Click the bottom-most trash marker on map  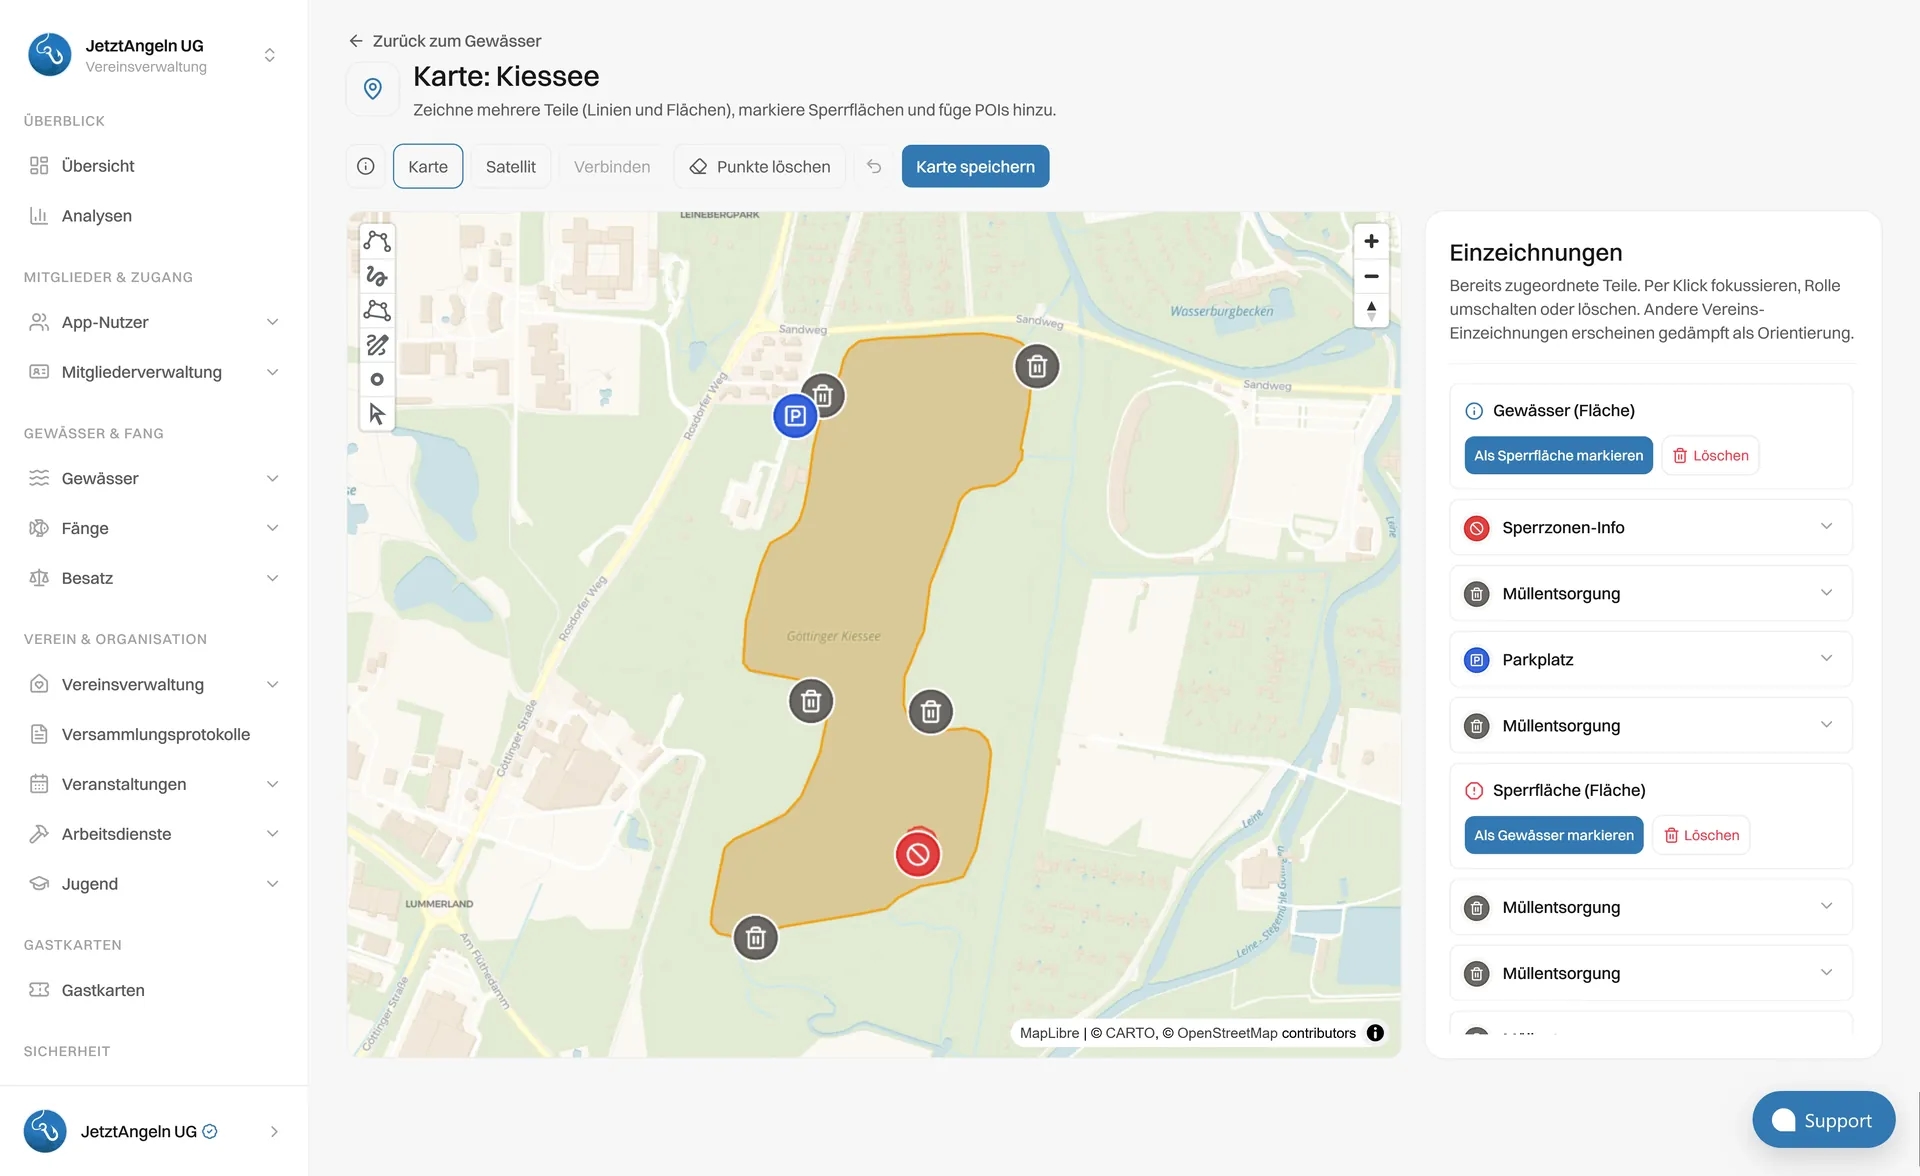pos(756,938)
